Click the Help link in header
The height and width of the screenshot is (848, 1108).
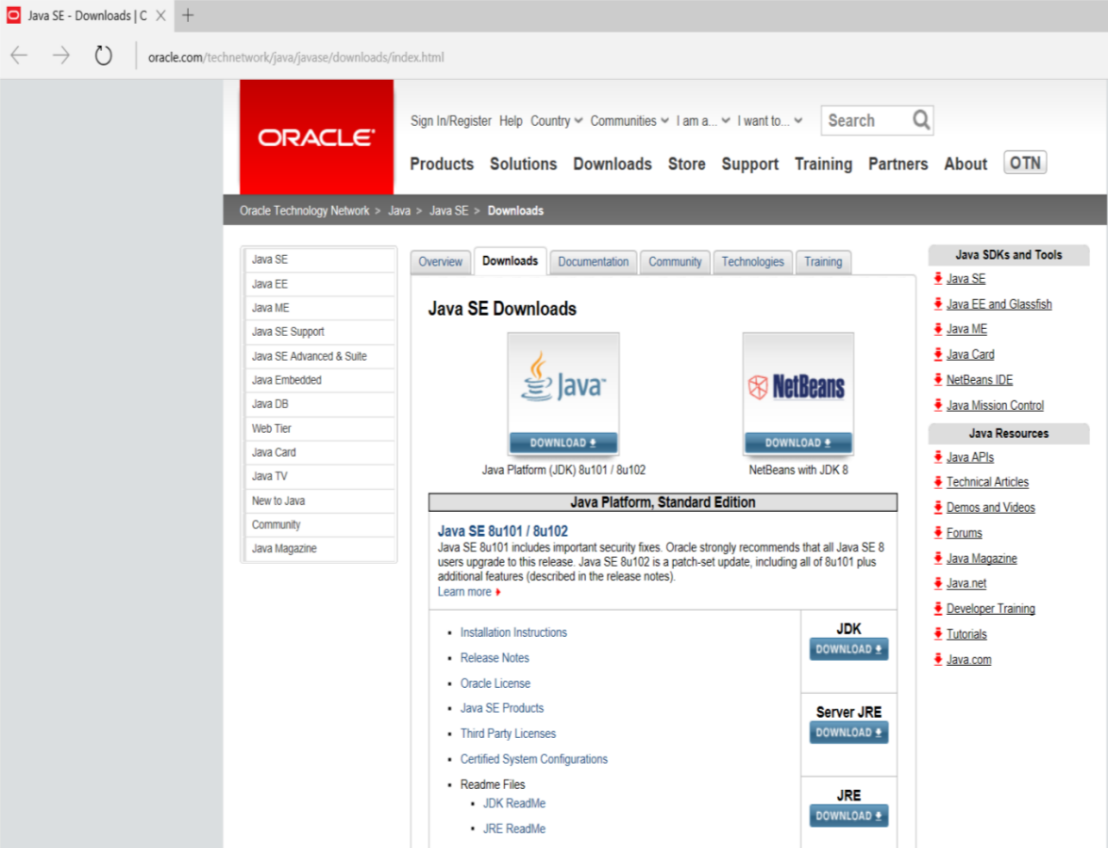click(x=511, y=121)
